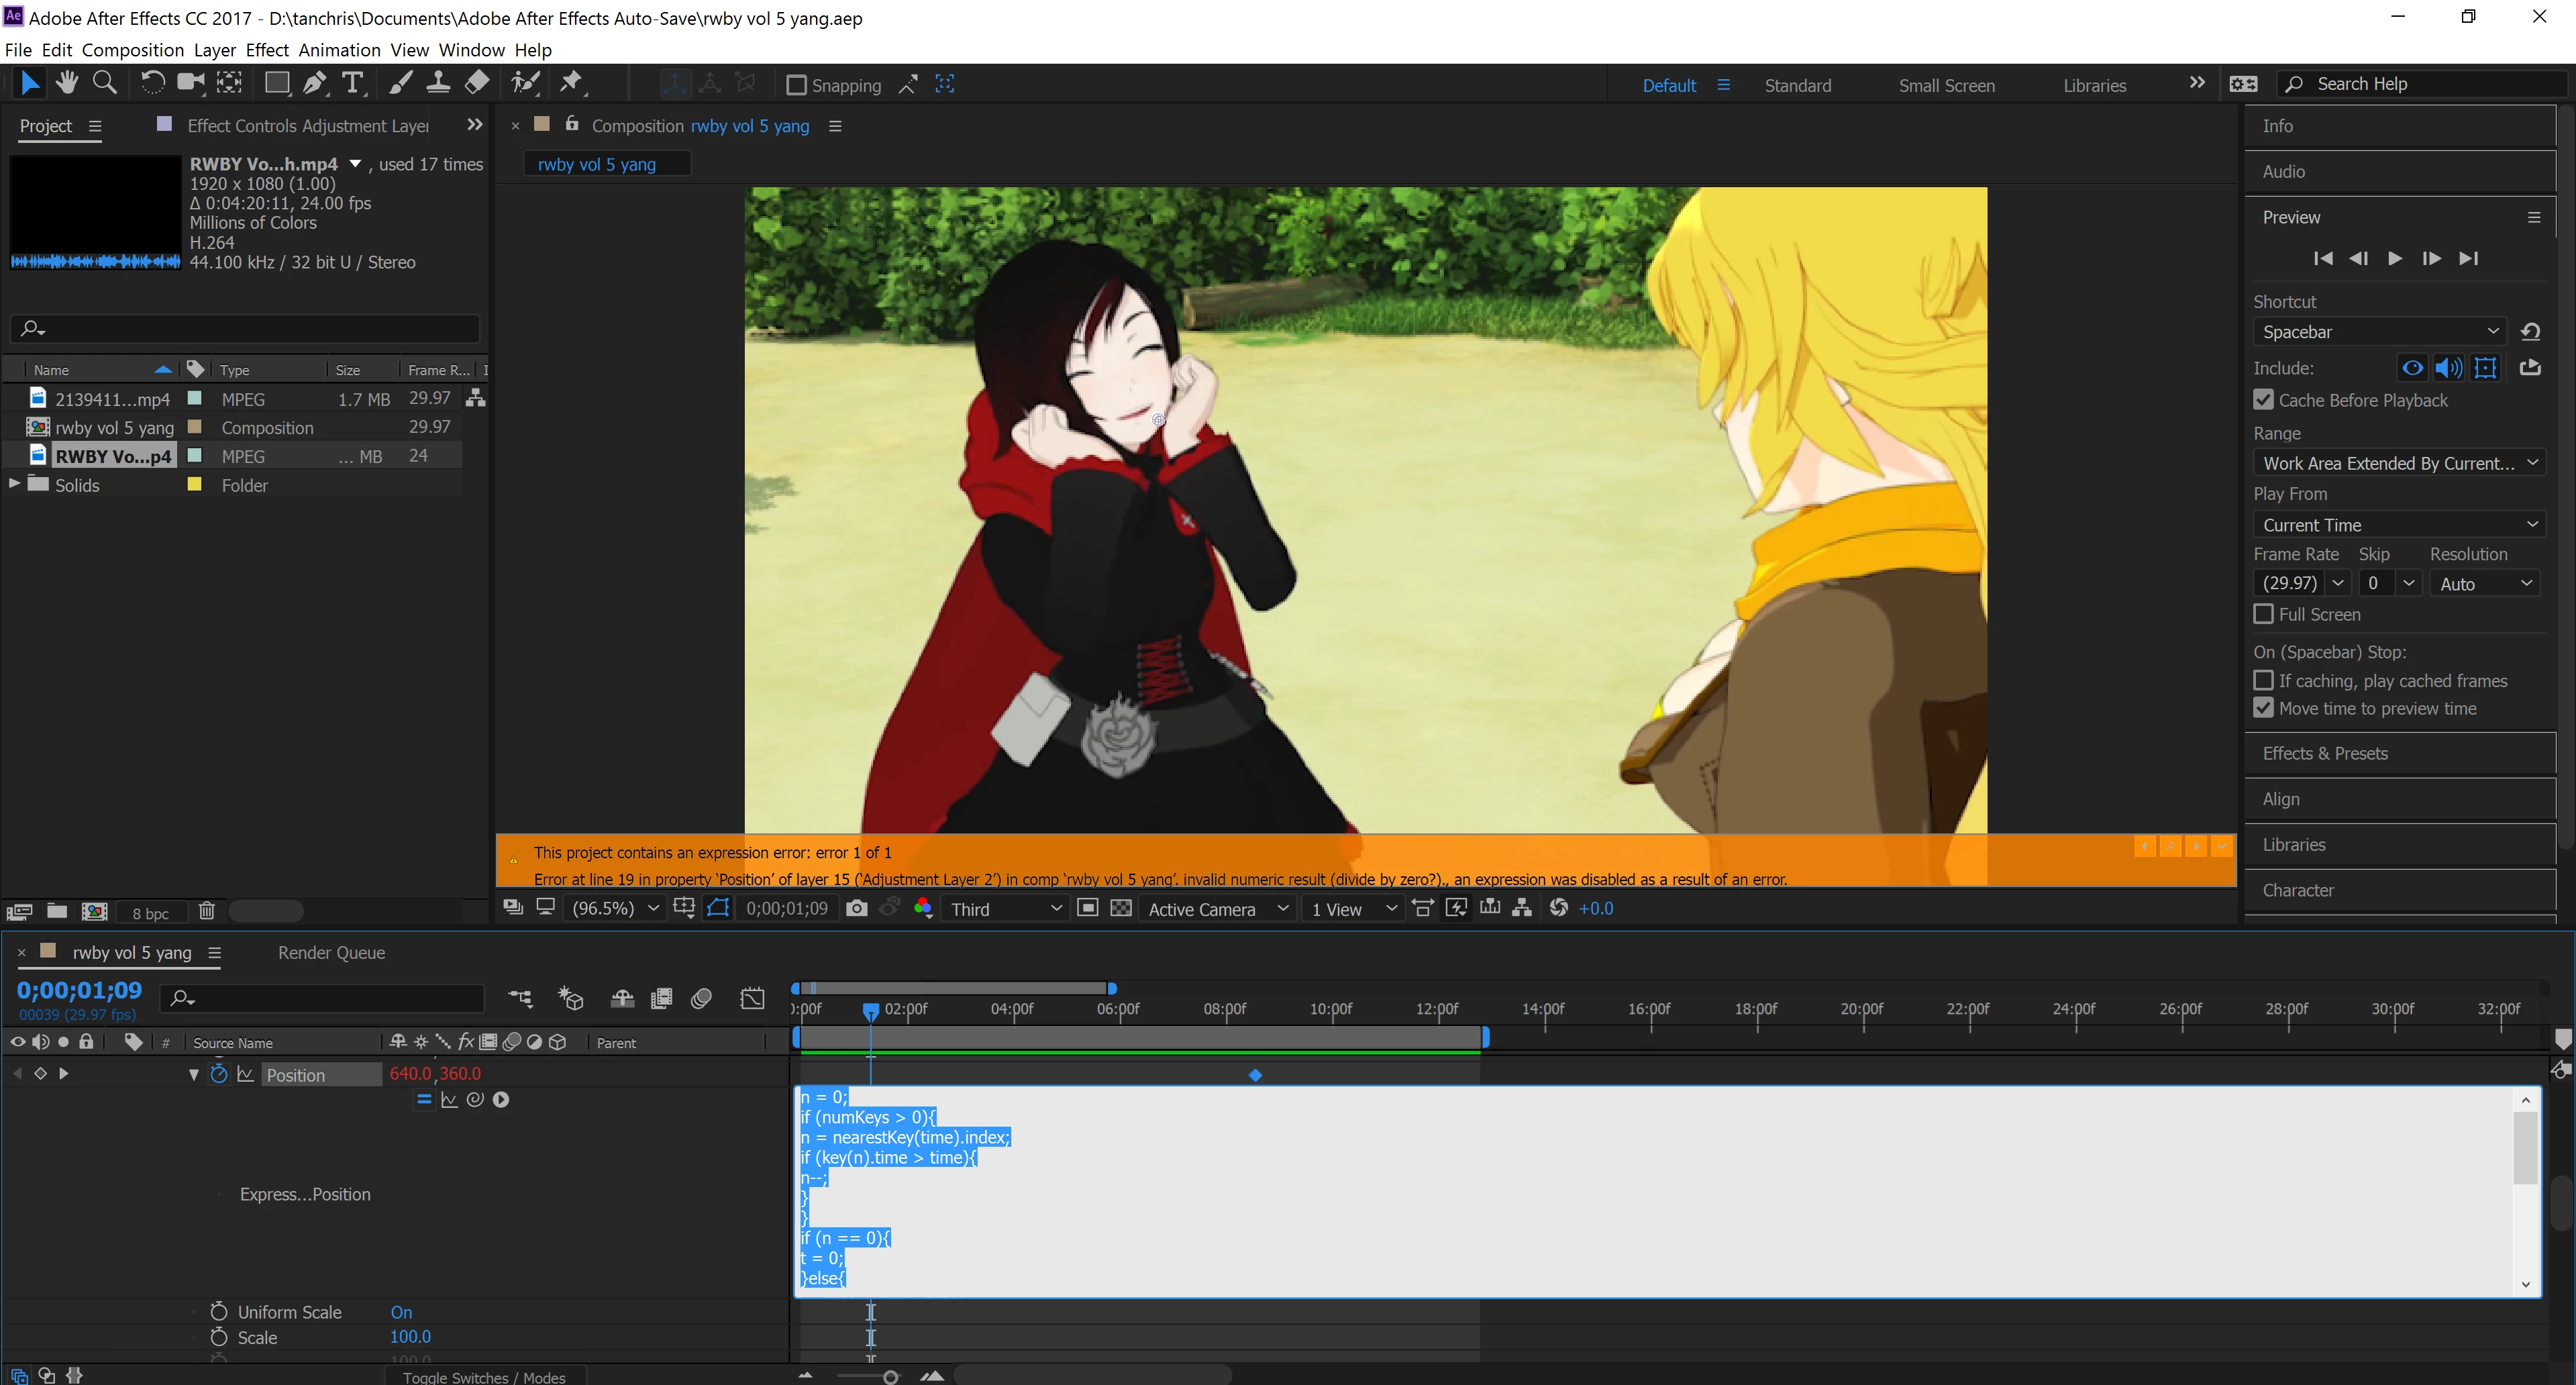Click Toggle Switches / Modes button
Image resolution: width=2576 pixels, height=1385 pixels.
coord(484,1376)
